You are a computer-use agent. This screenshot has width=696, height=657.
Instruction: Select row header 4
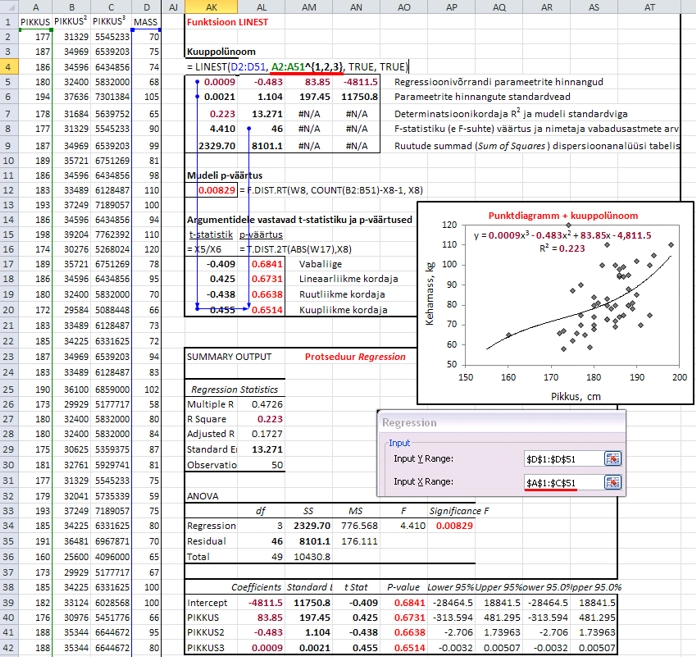point(8,67)
